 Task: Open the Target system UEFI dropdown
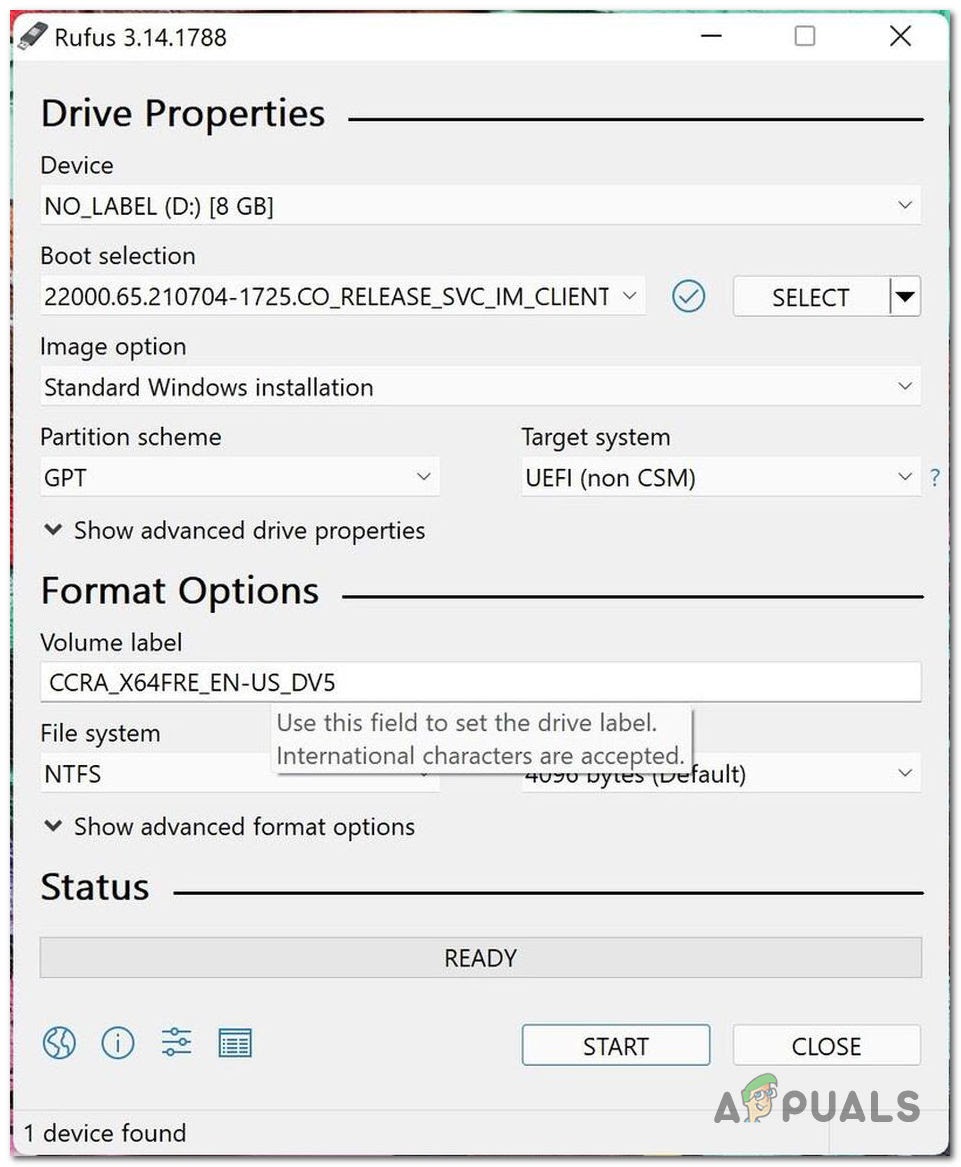pos(721,477)
